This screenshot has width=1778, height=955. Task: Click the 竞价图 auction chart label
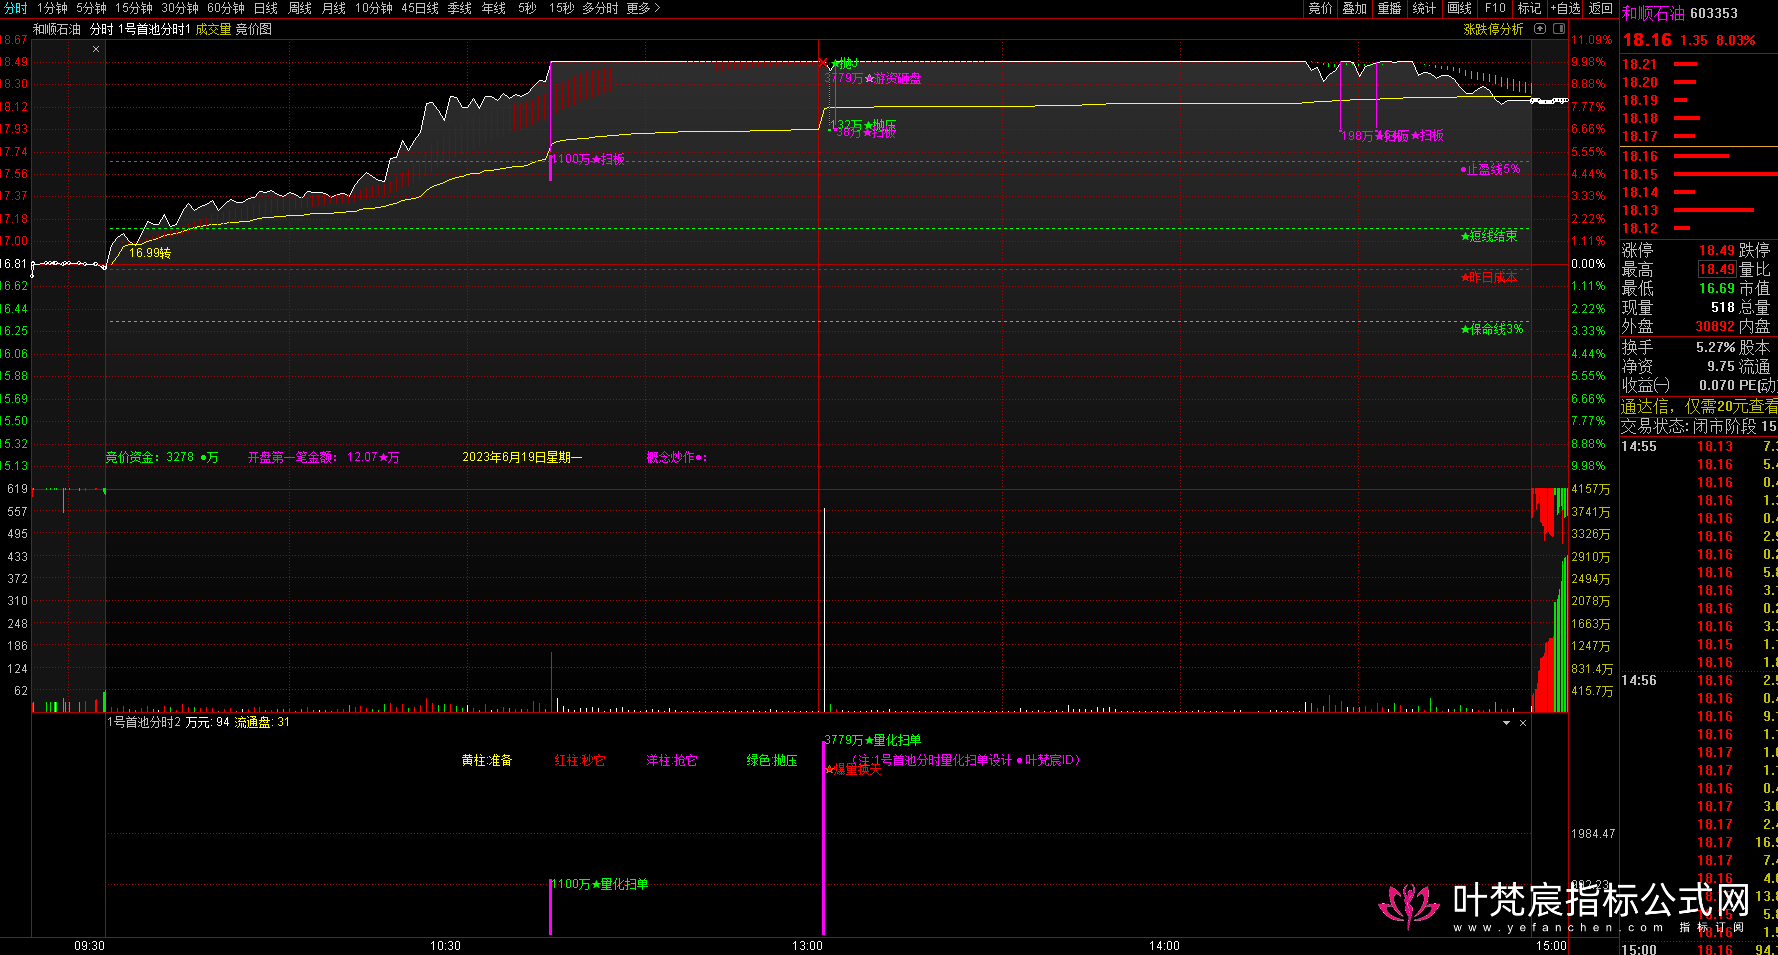(x=253, y=30)
